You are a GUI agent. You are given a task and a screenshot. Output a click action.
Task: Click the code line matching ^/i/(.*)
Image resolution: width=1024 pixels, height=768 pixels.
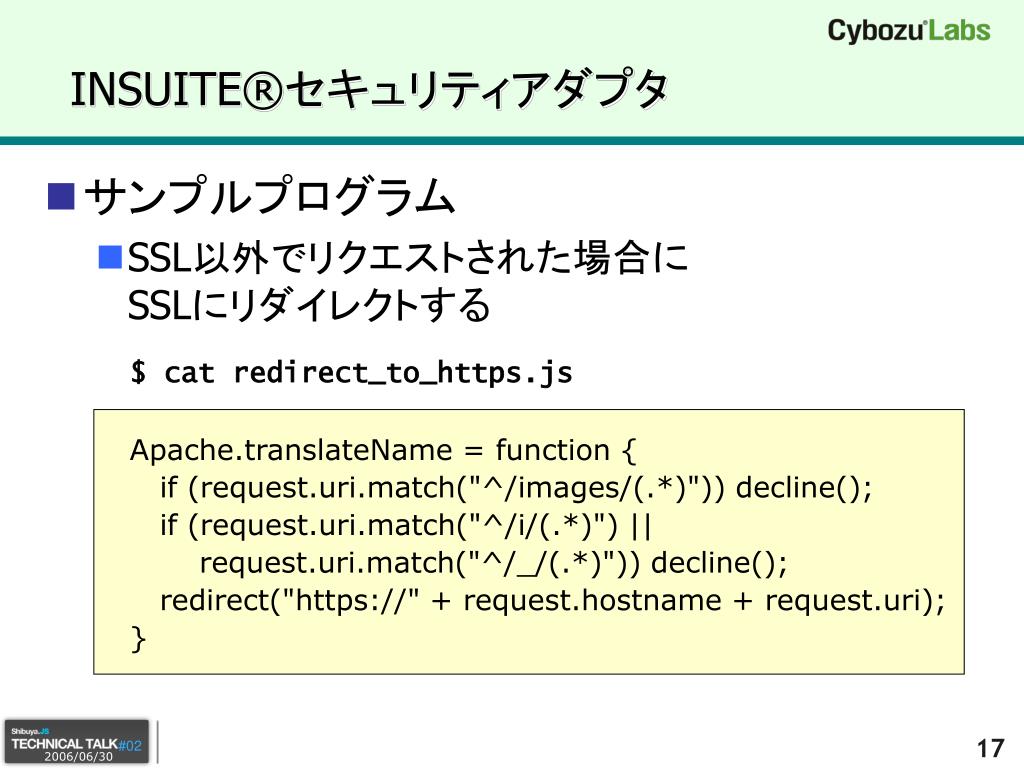[406, 526]
